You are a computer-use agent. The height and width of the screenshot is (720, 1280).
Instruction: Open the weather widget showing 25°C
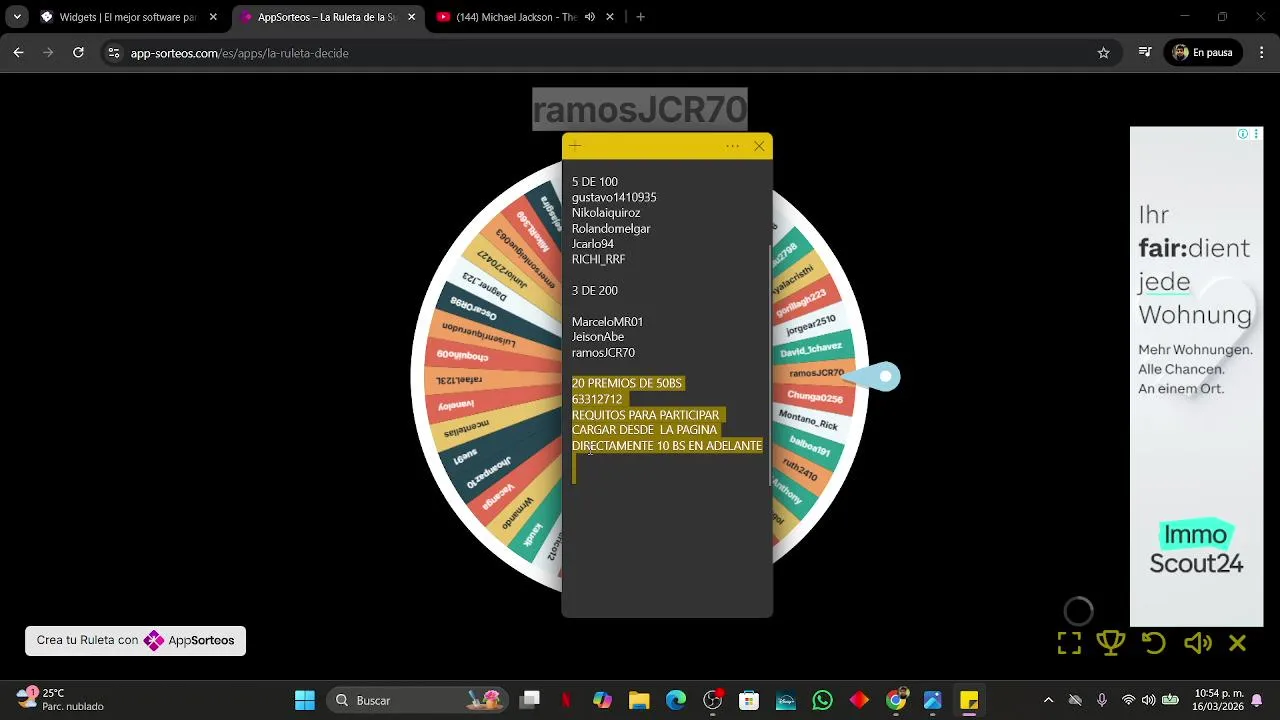point(62,700)
